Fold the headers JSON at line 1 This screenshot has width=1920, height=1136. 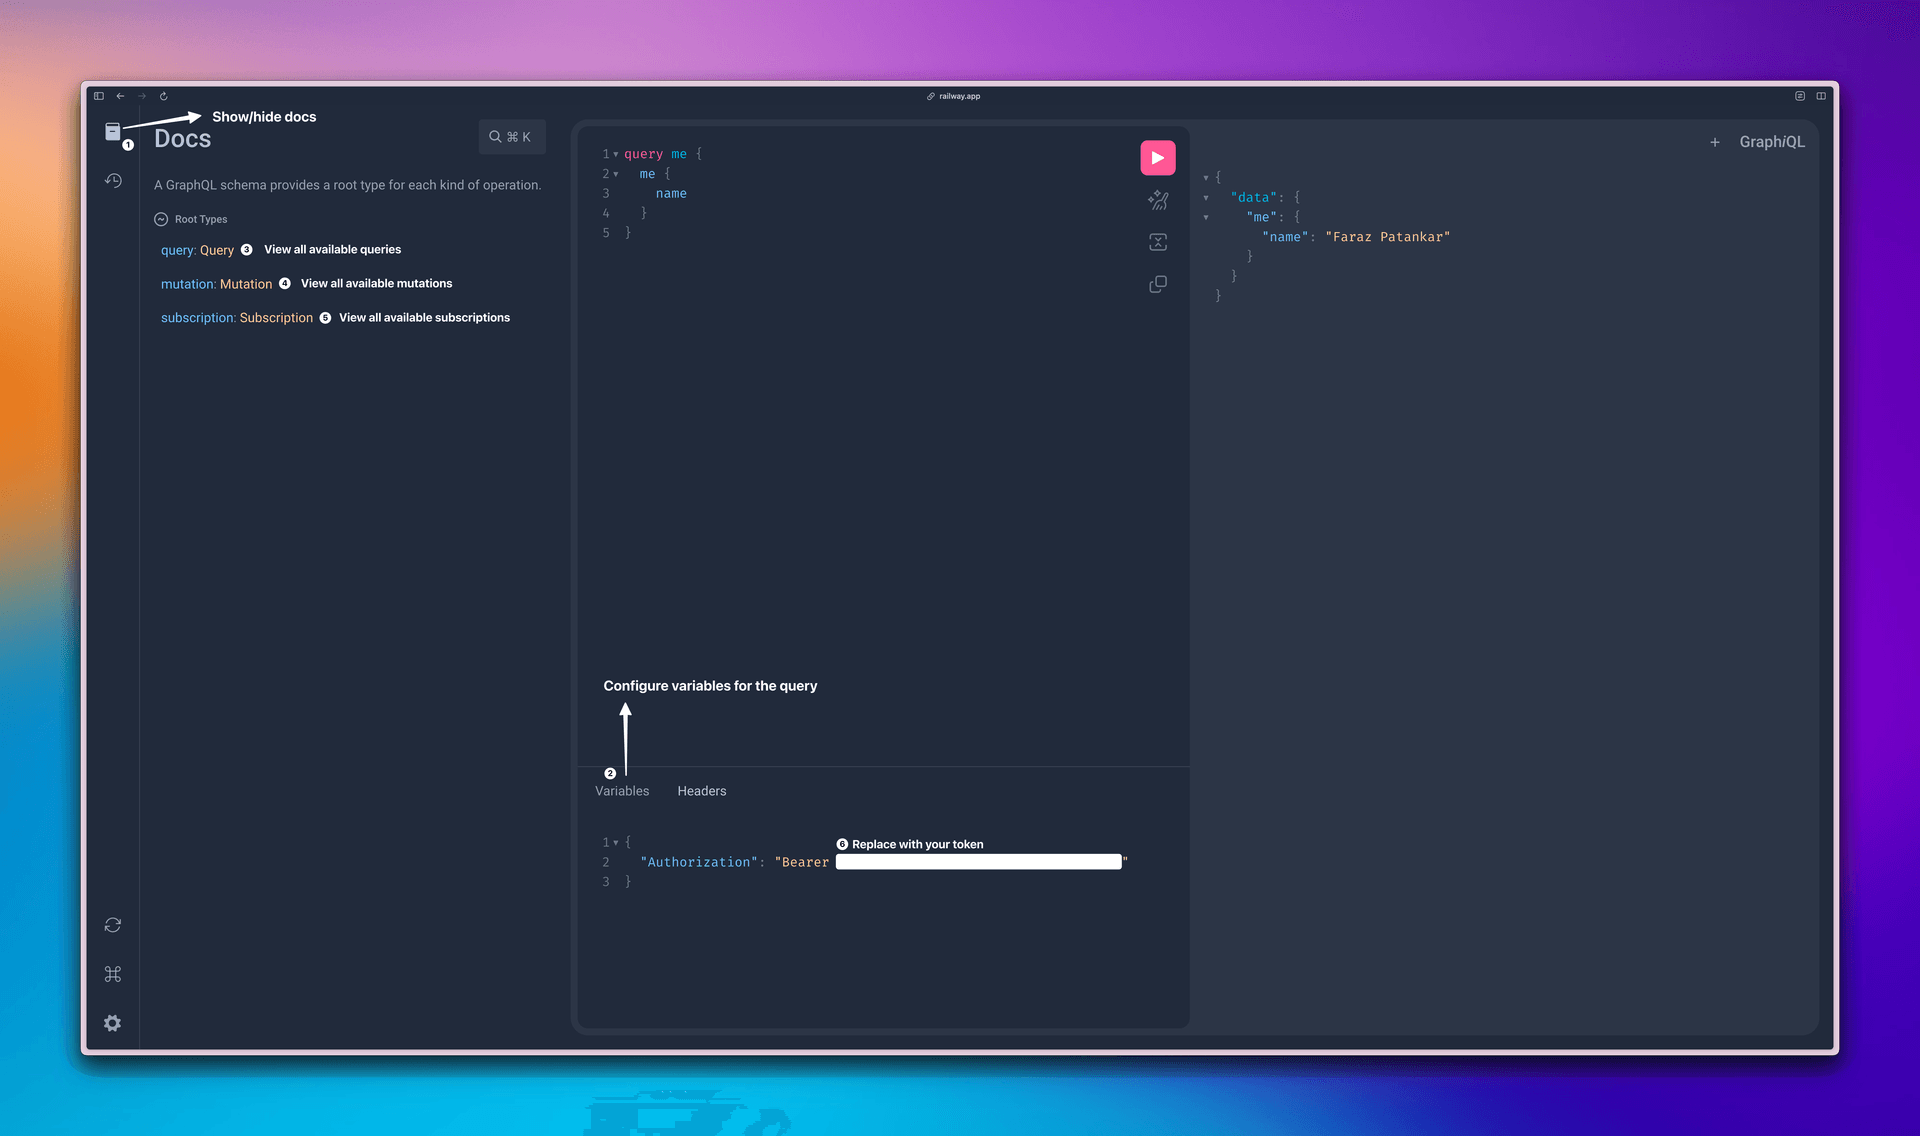(x=616, y=843)
